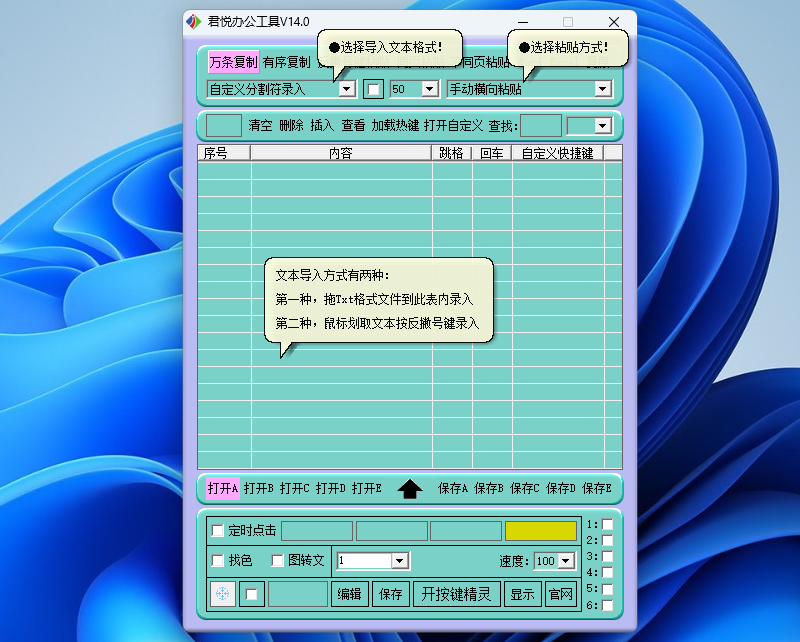Click the 查找 search input field
This screenshot has width=800, height=642.
click(541, 126)
